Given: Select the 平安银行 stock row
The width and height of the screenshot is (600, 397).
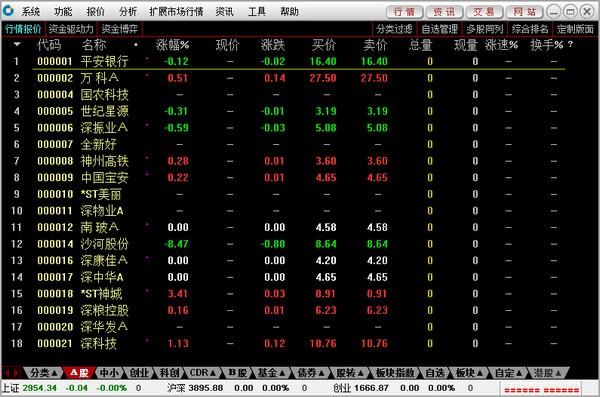Looking at the screenshot, I should point(298,61).
